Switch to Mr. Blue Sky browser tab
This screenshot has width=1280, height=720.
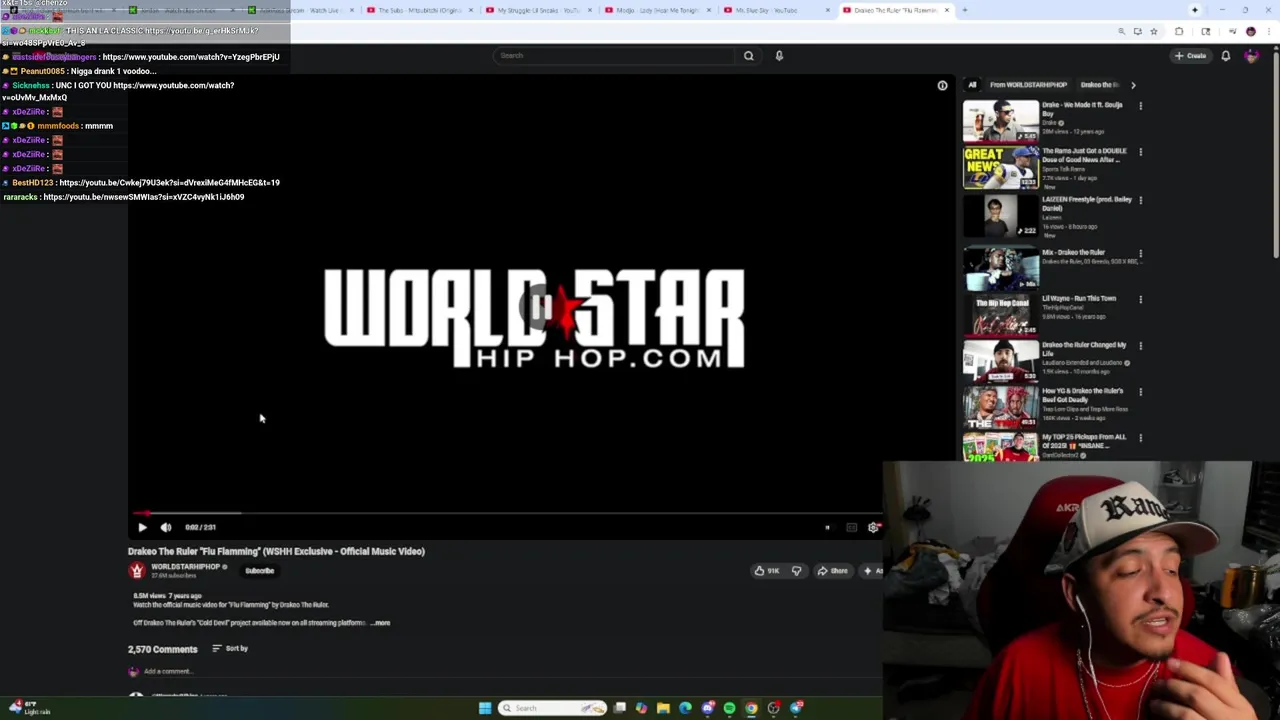coord(775,10)
